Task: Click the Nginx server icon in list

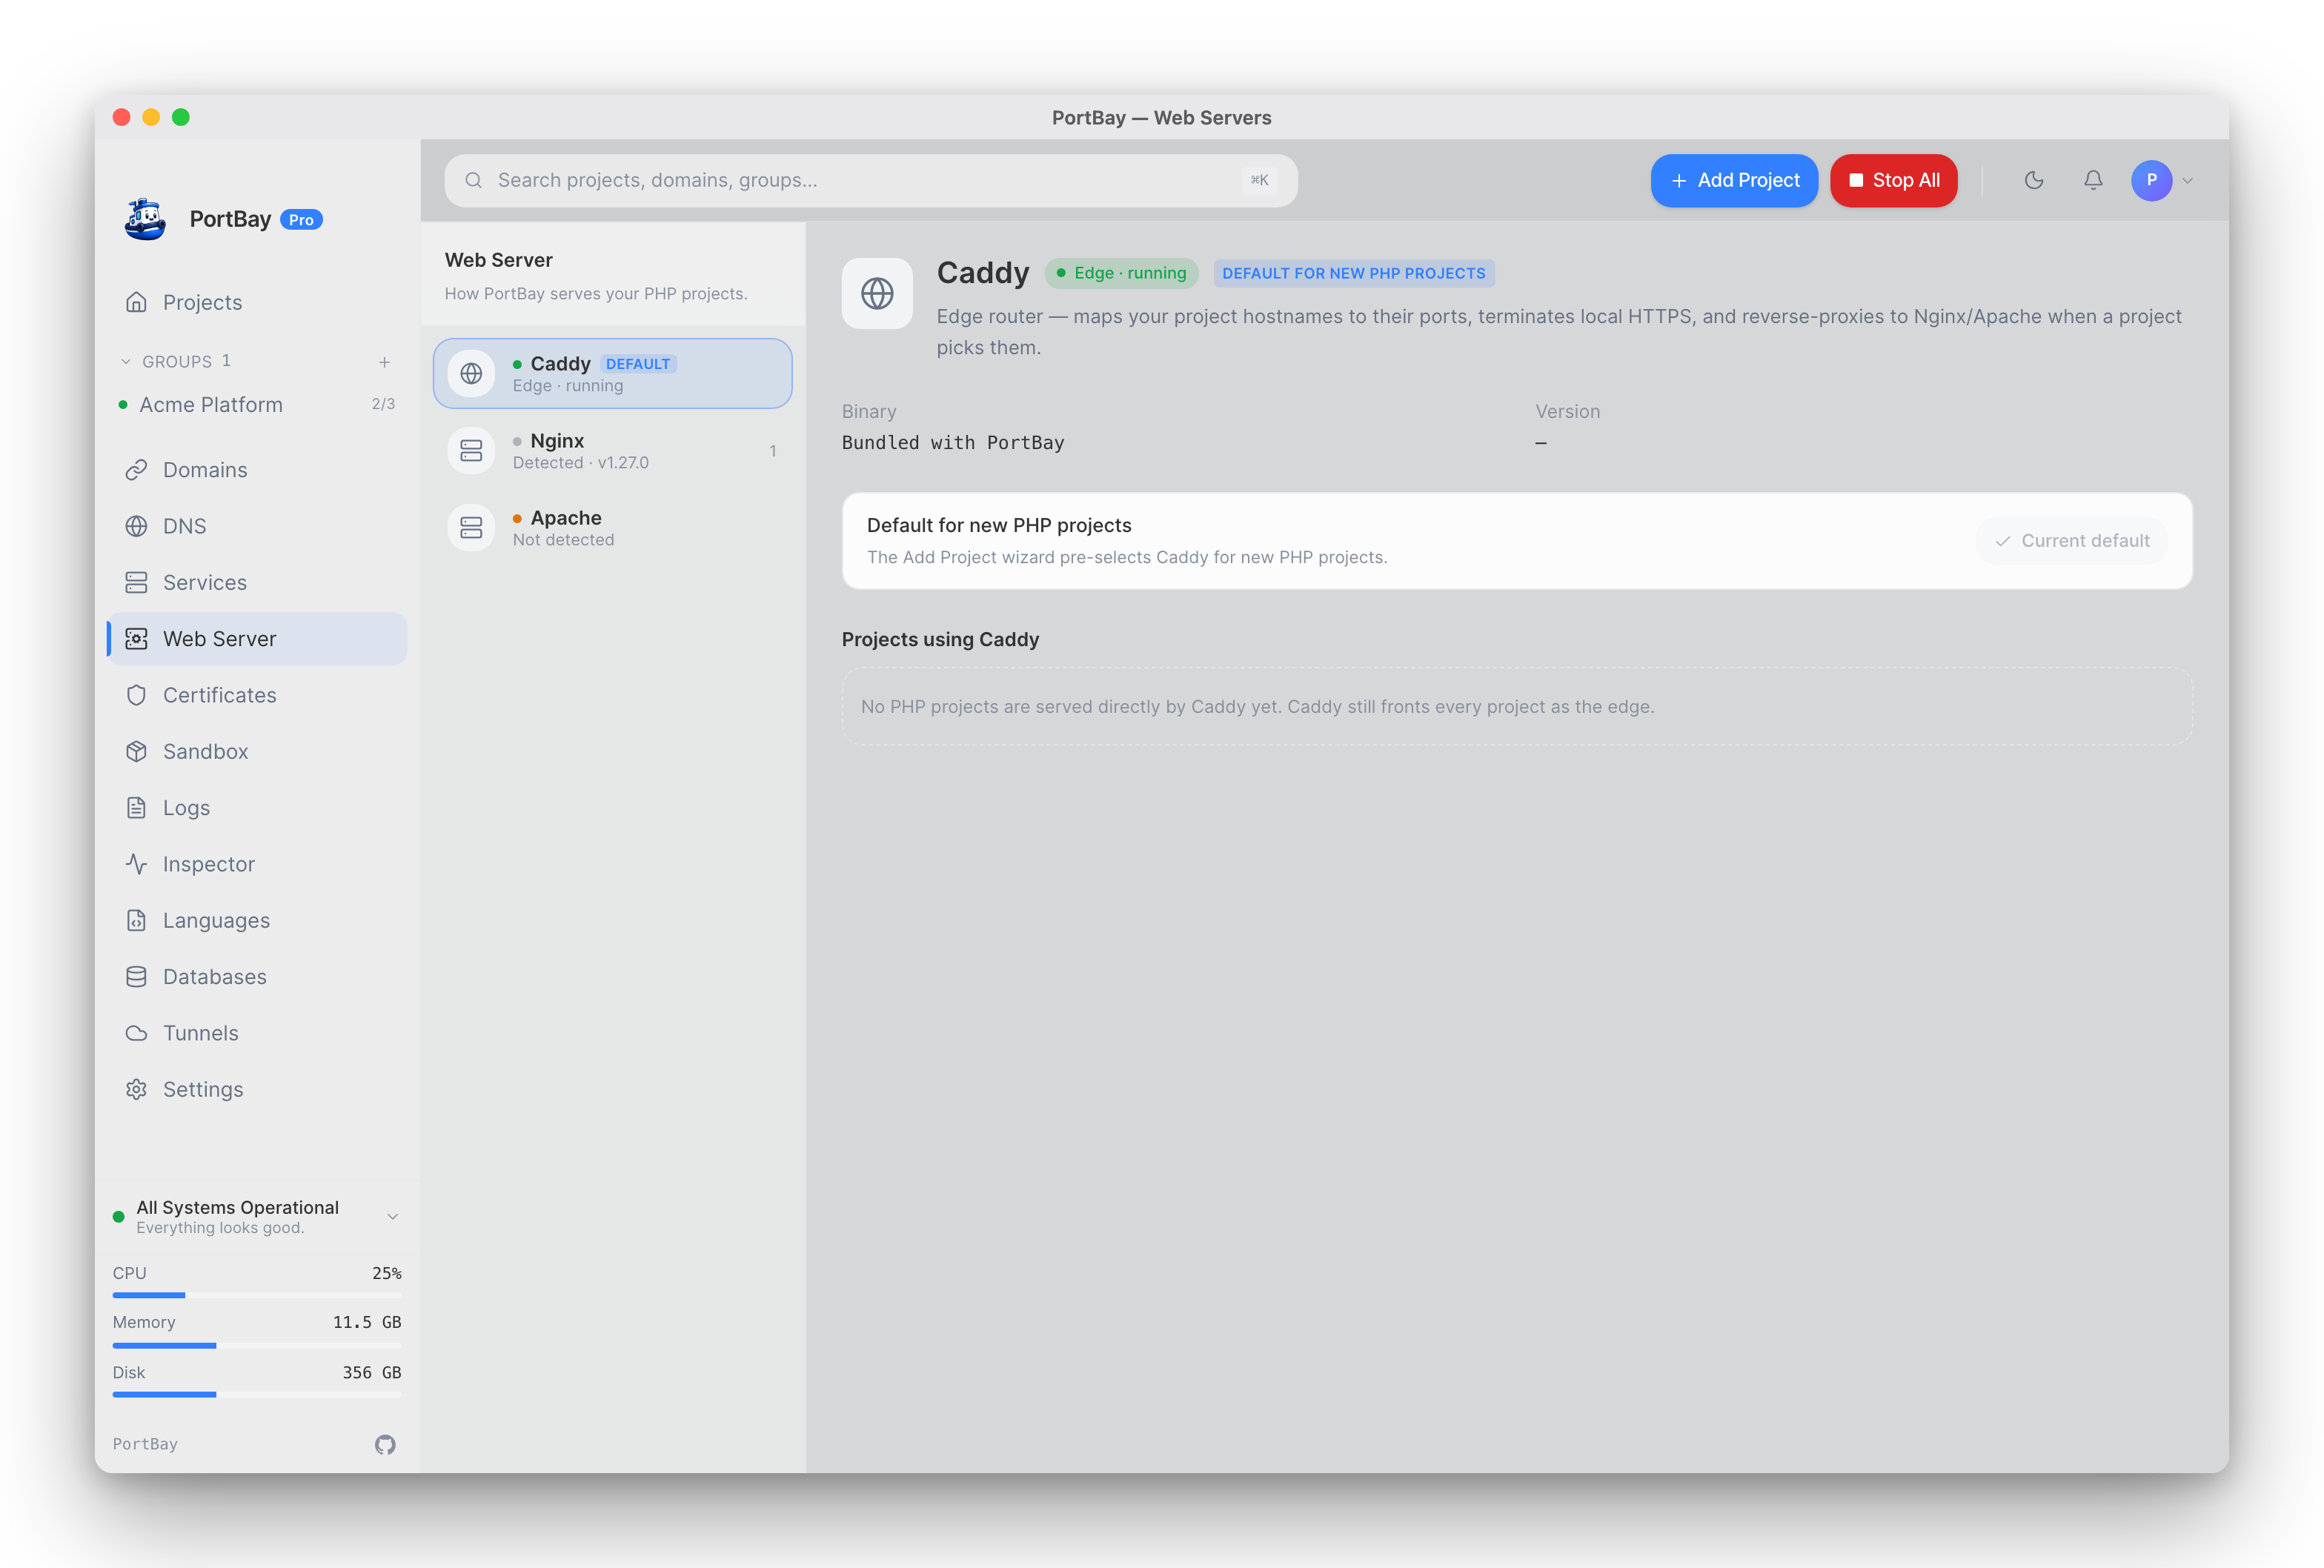Action: point(471,450)
